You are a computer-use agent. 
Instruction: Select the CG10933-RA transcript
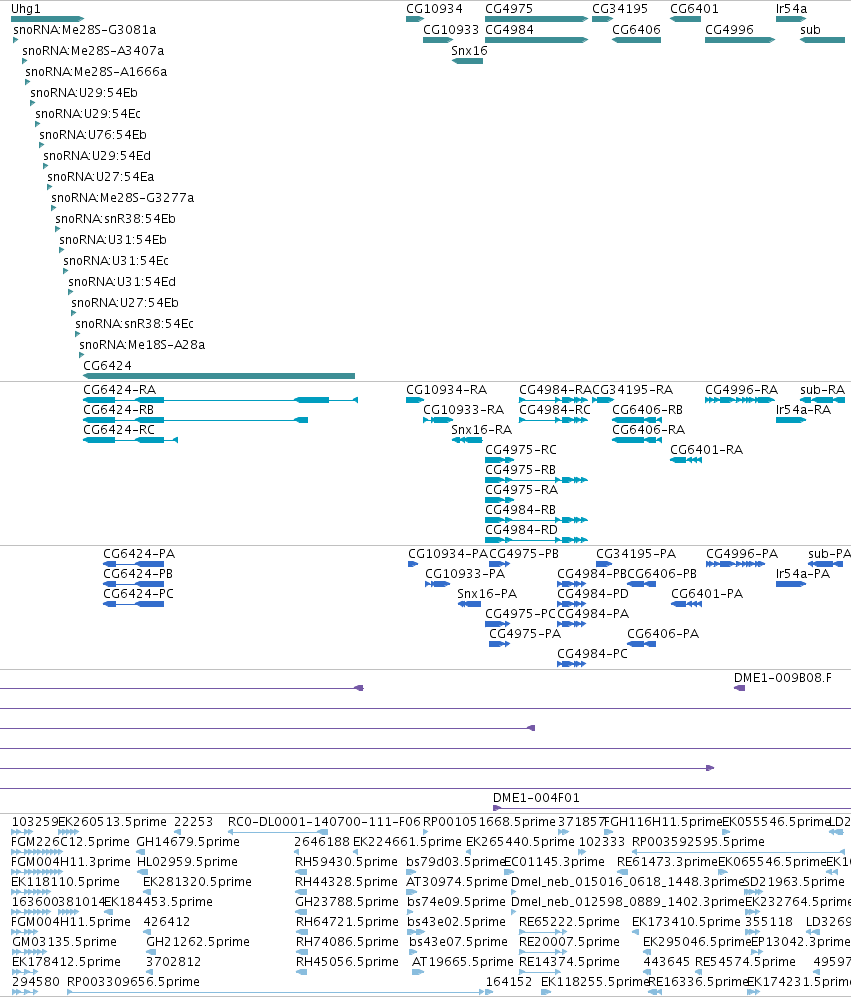(438, 420)
